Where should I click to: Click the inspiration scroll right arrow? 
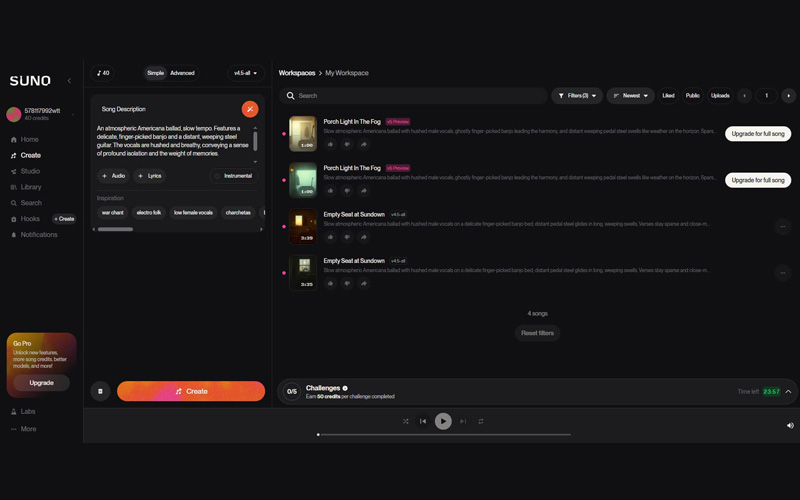261,229
